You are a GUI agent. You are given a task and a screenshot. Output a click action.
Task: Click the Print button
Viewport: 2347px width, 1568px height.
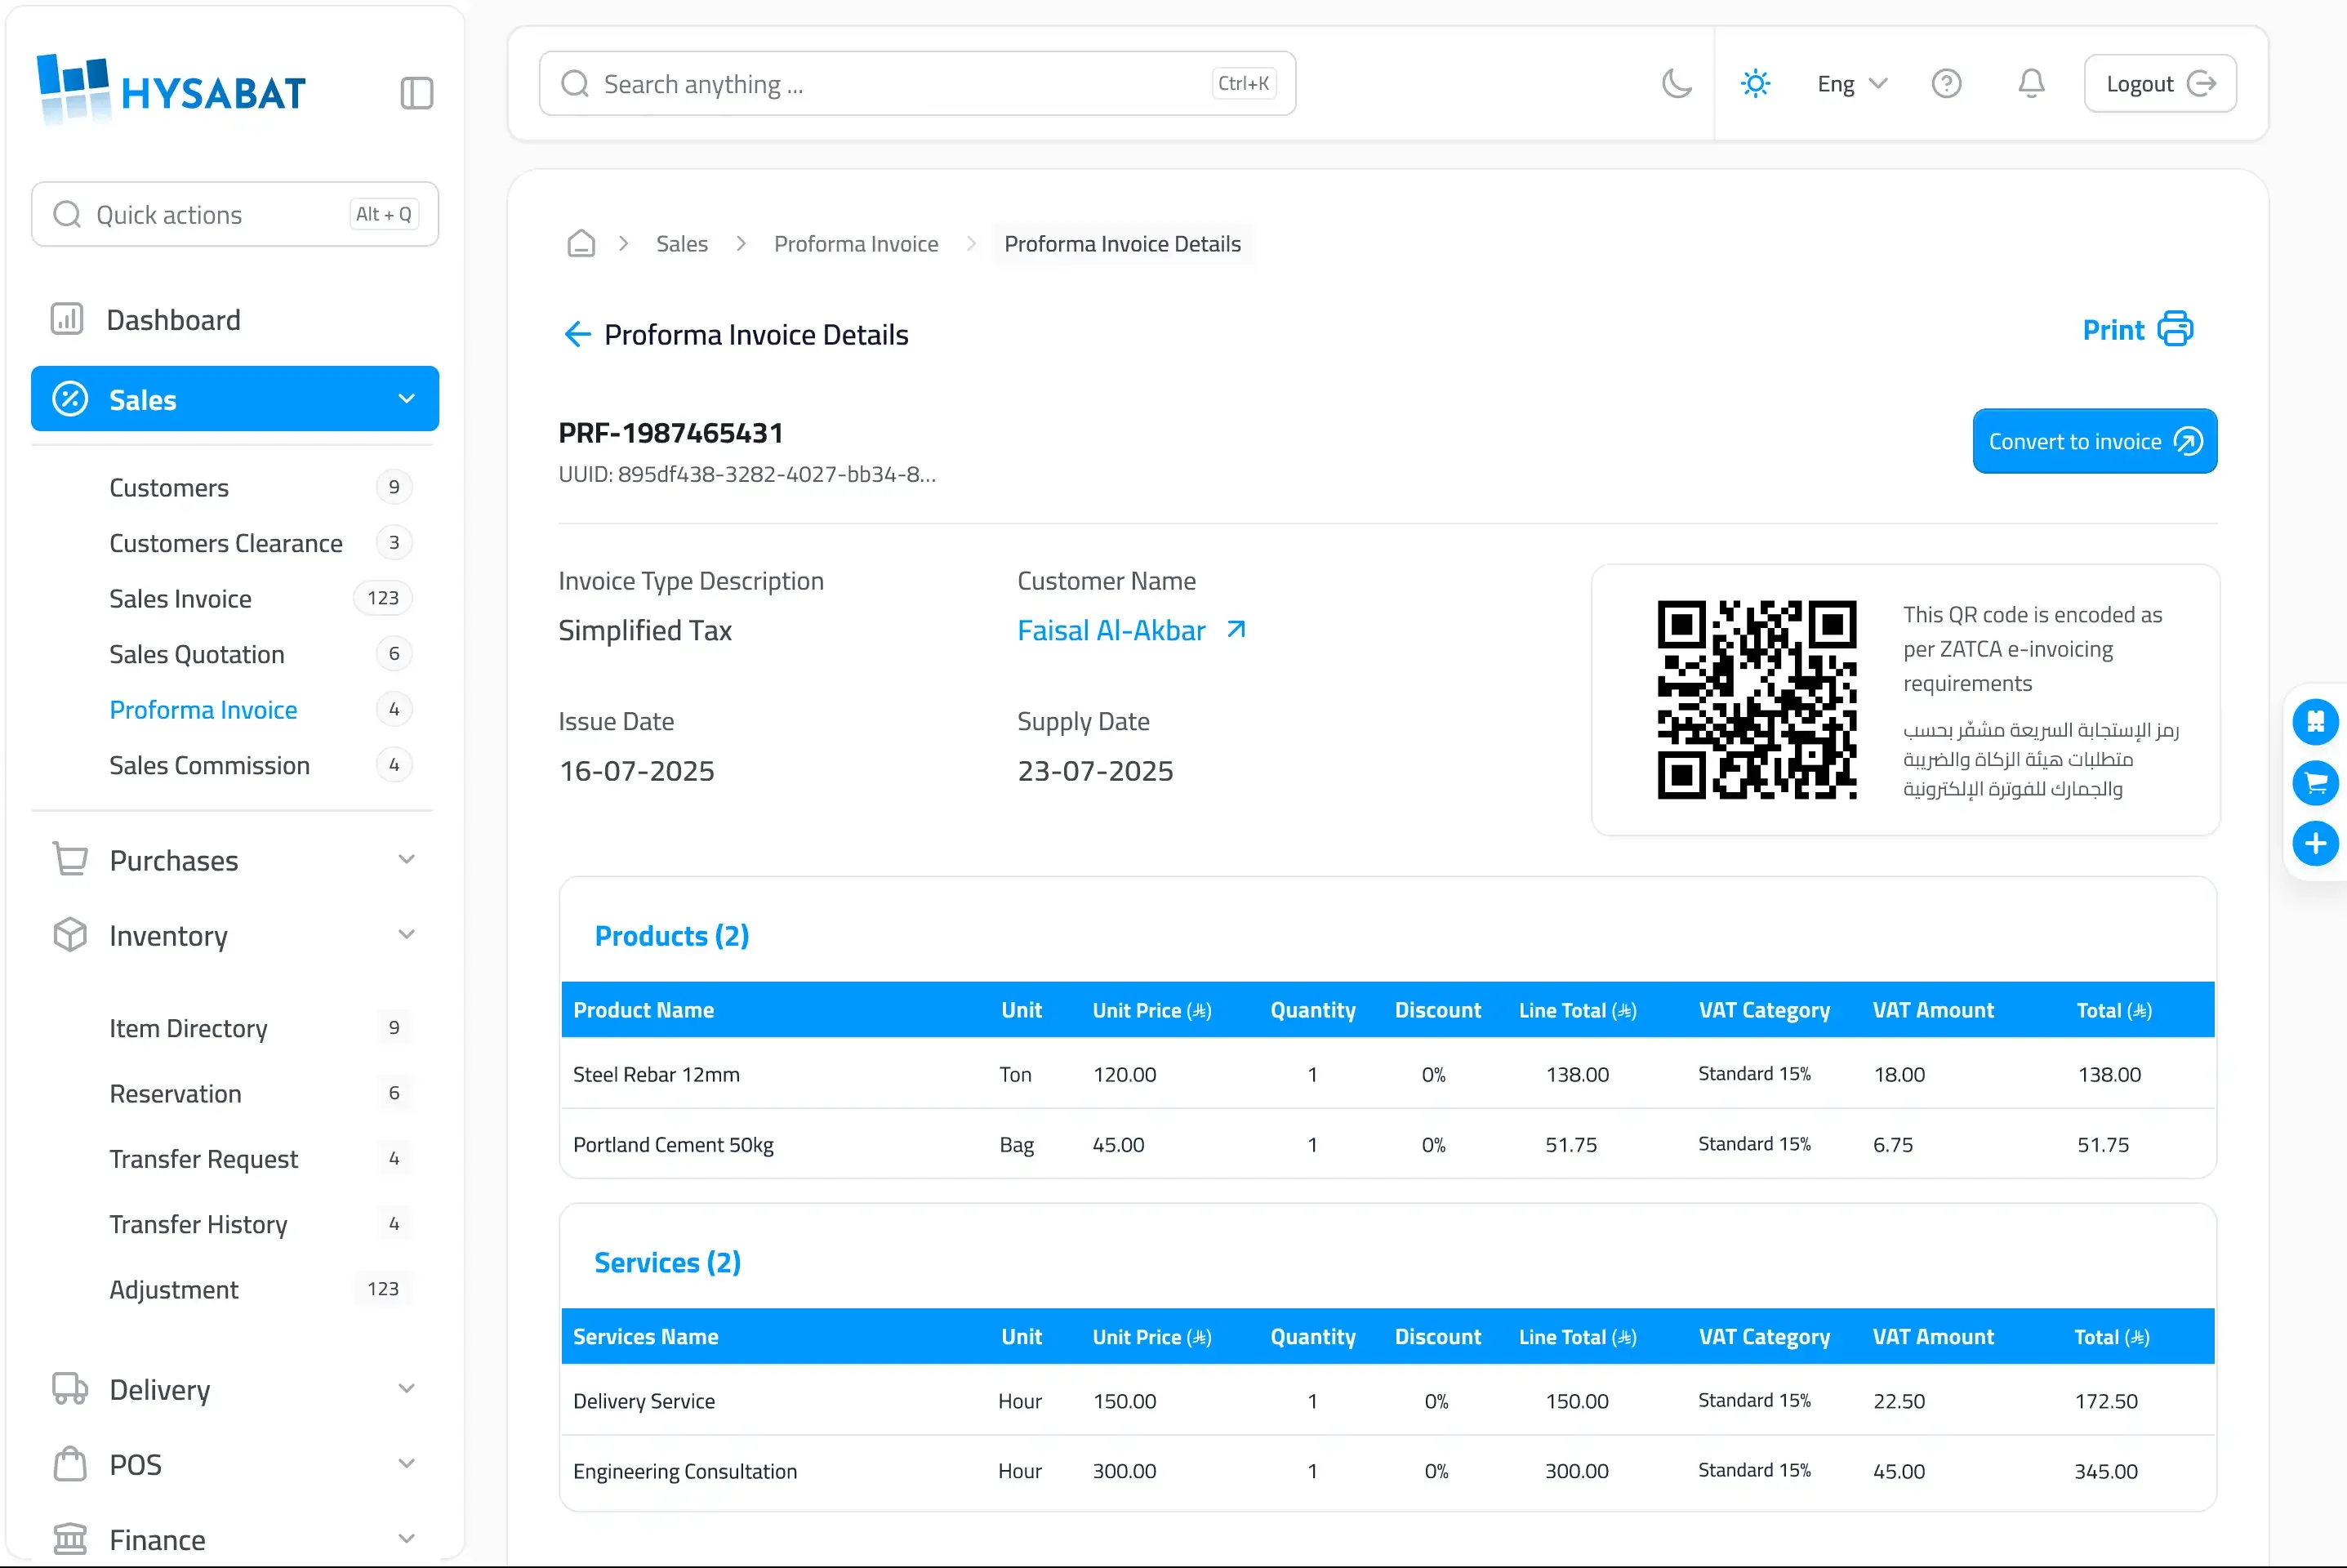point(2137,329)
